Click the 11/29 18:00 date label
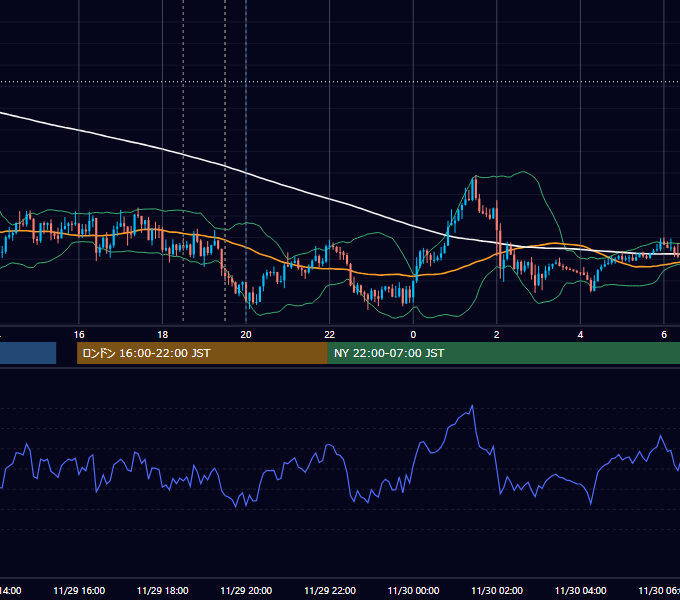This screenshot has width=680, height=600. [163, 590]
